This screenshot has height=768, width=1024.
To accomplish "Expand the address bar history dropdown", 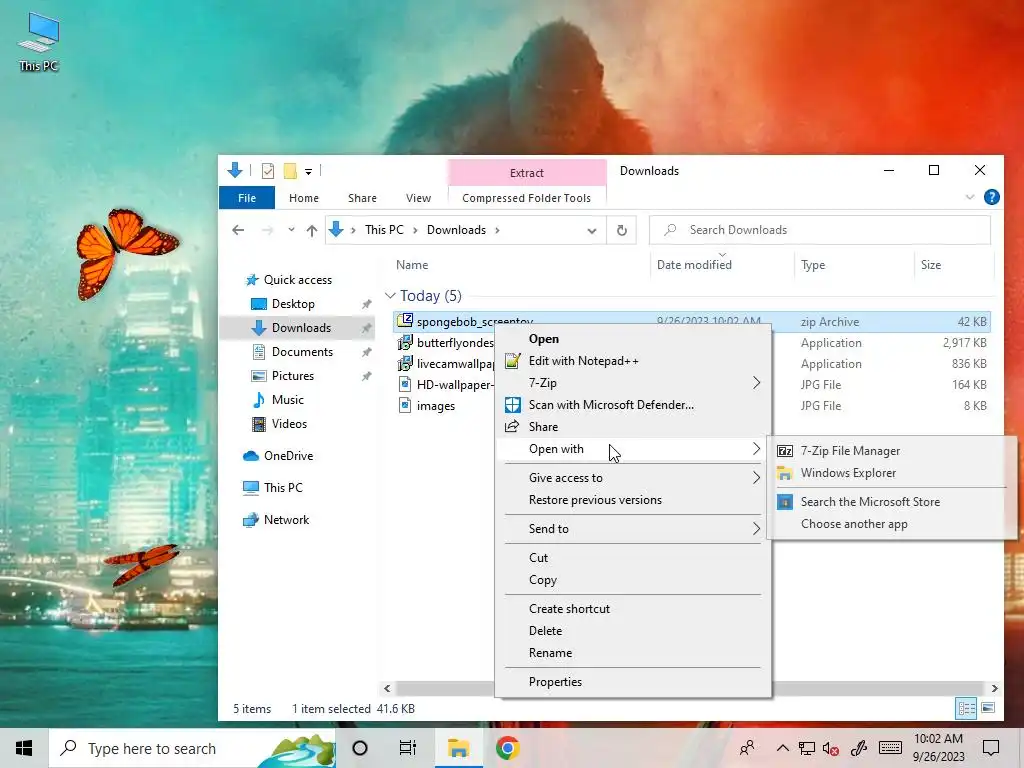I will coord(592,231).
